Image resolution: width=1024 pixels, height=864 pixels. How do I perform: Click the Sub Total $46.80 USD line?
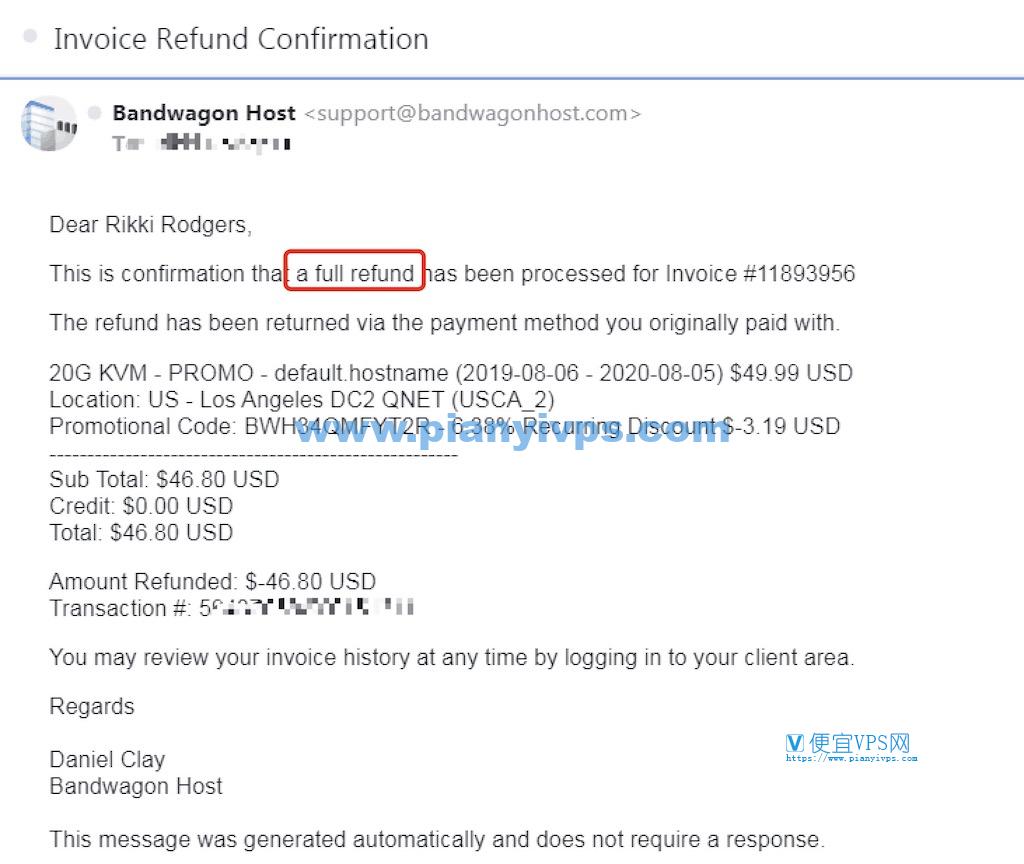(165, 479)
